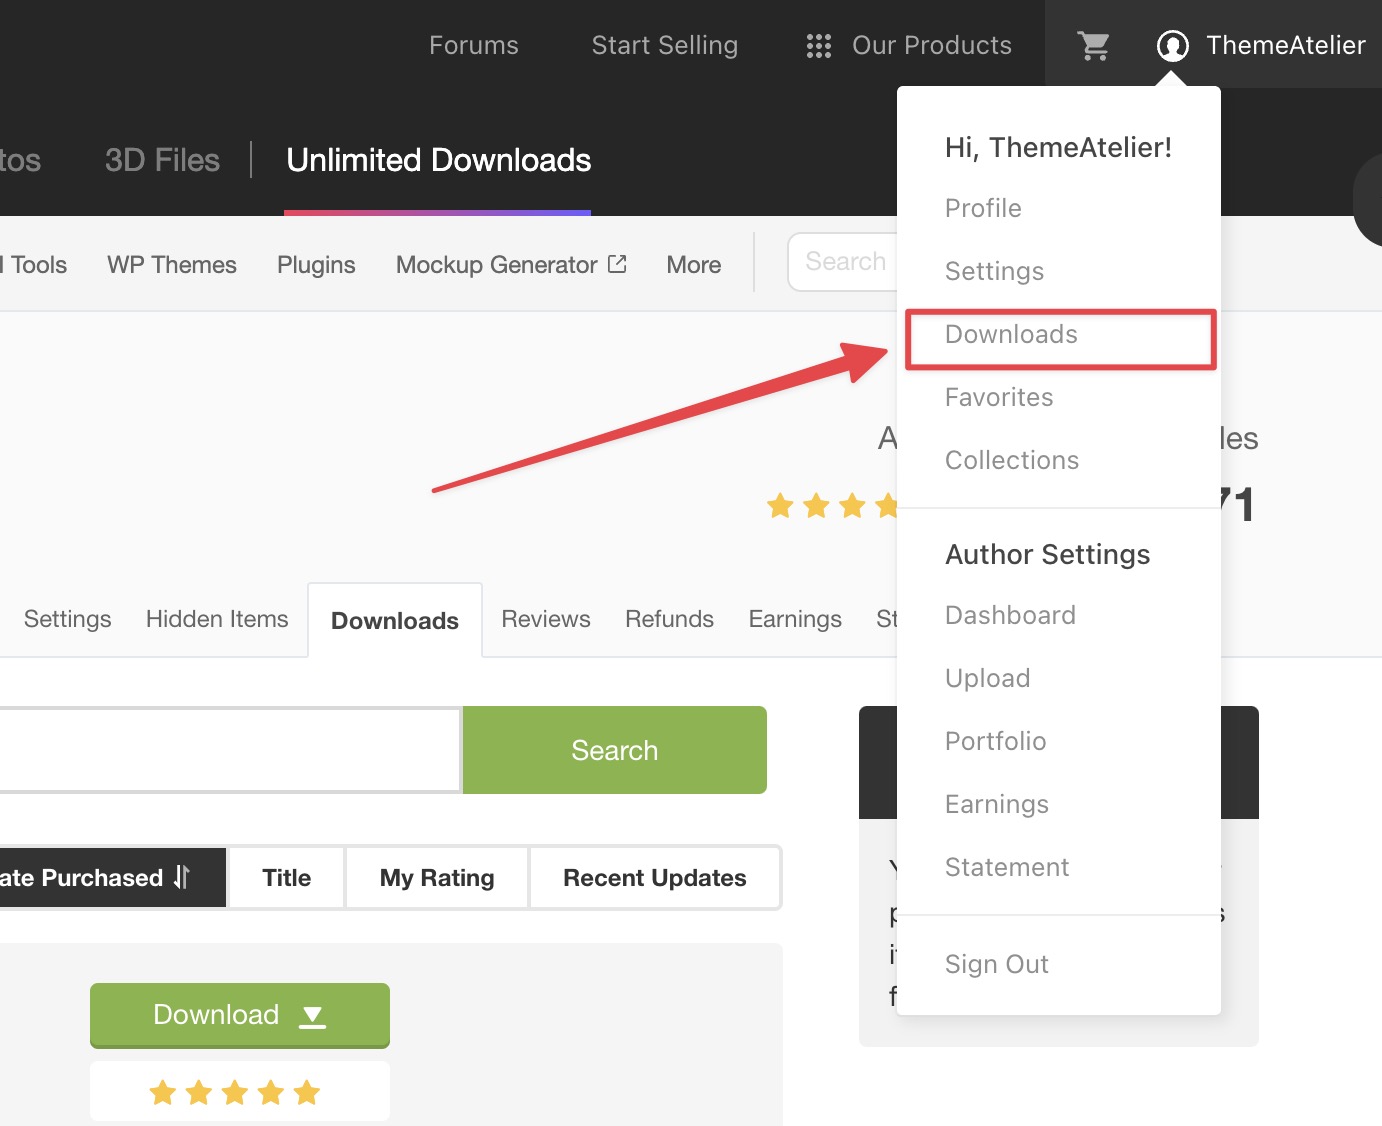Open the Hidden Items tab
The height and width of the screenshot is (1126, 1382).
click(216, 619)
